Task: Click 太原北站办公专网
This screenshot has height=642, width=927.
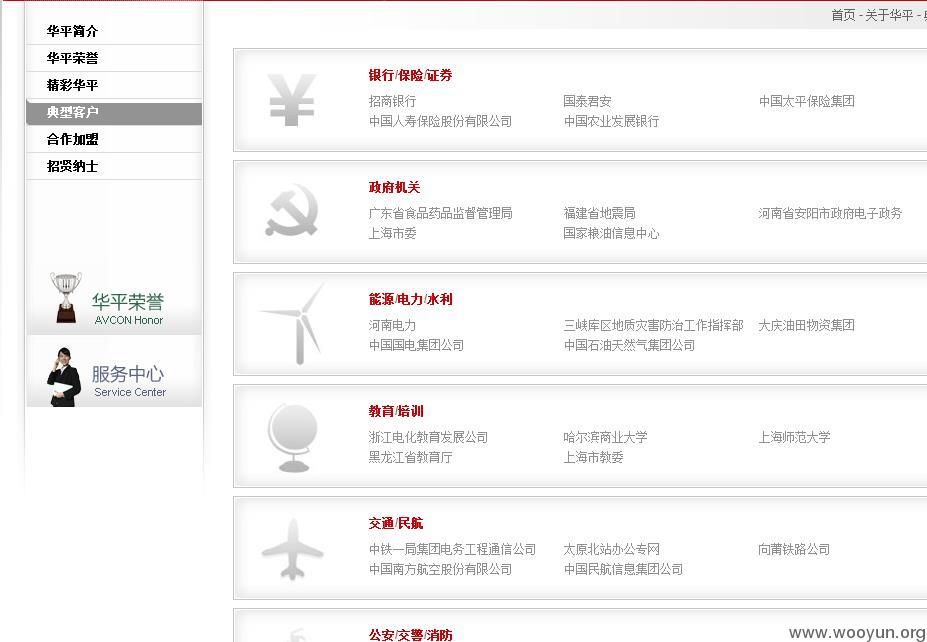Action: tap(611, 549)
